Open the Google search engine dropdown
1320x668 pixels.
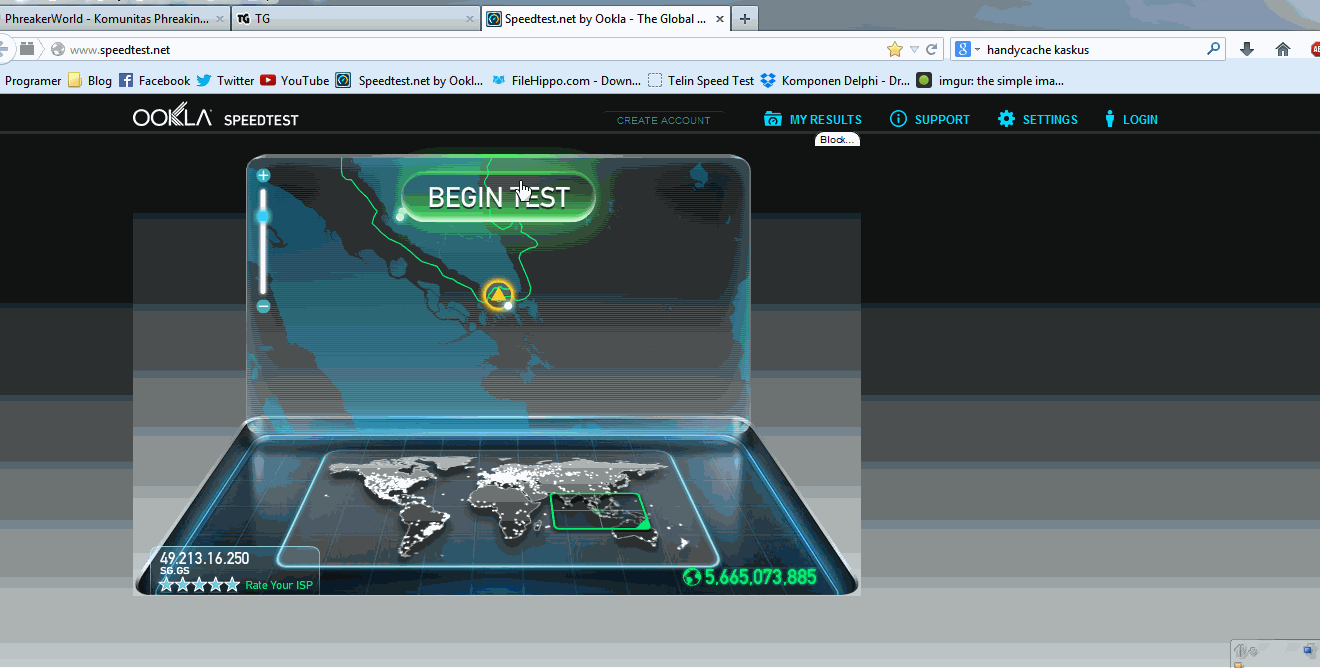(x=968, y=49)
